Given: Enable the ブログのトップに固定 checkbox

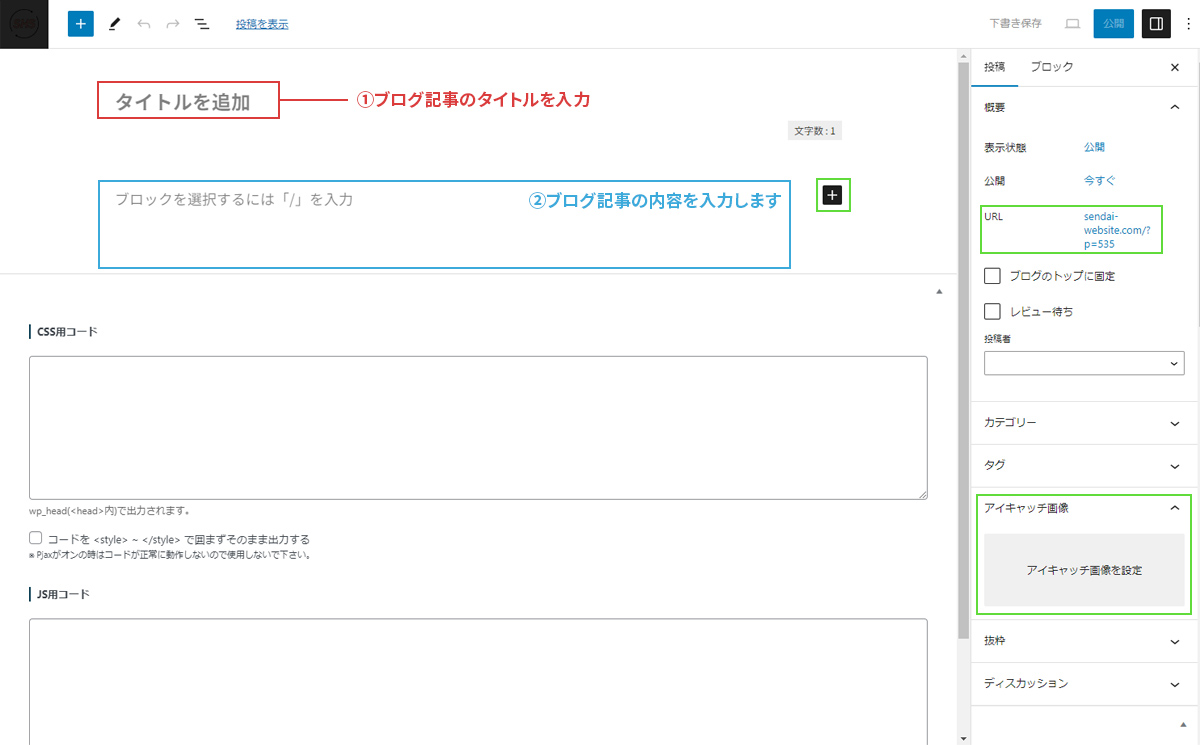Looking at the screenshot, I should pyautogui.click(x=993, y=276).
